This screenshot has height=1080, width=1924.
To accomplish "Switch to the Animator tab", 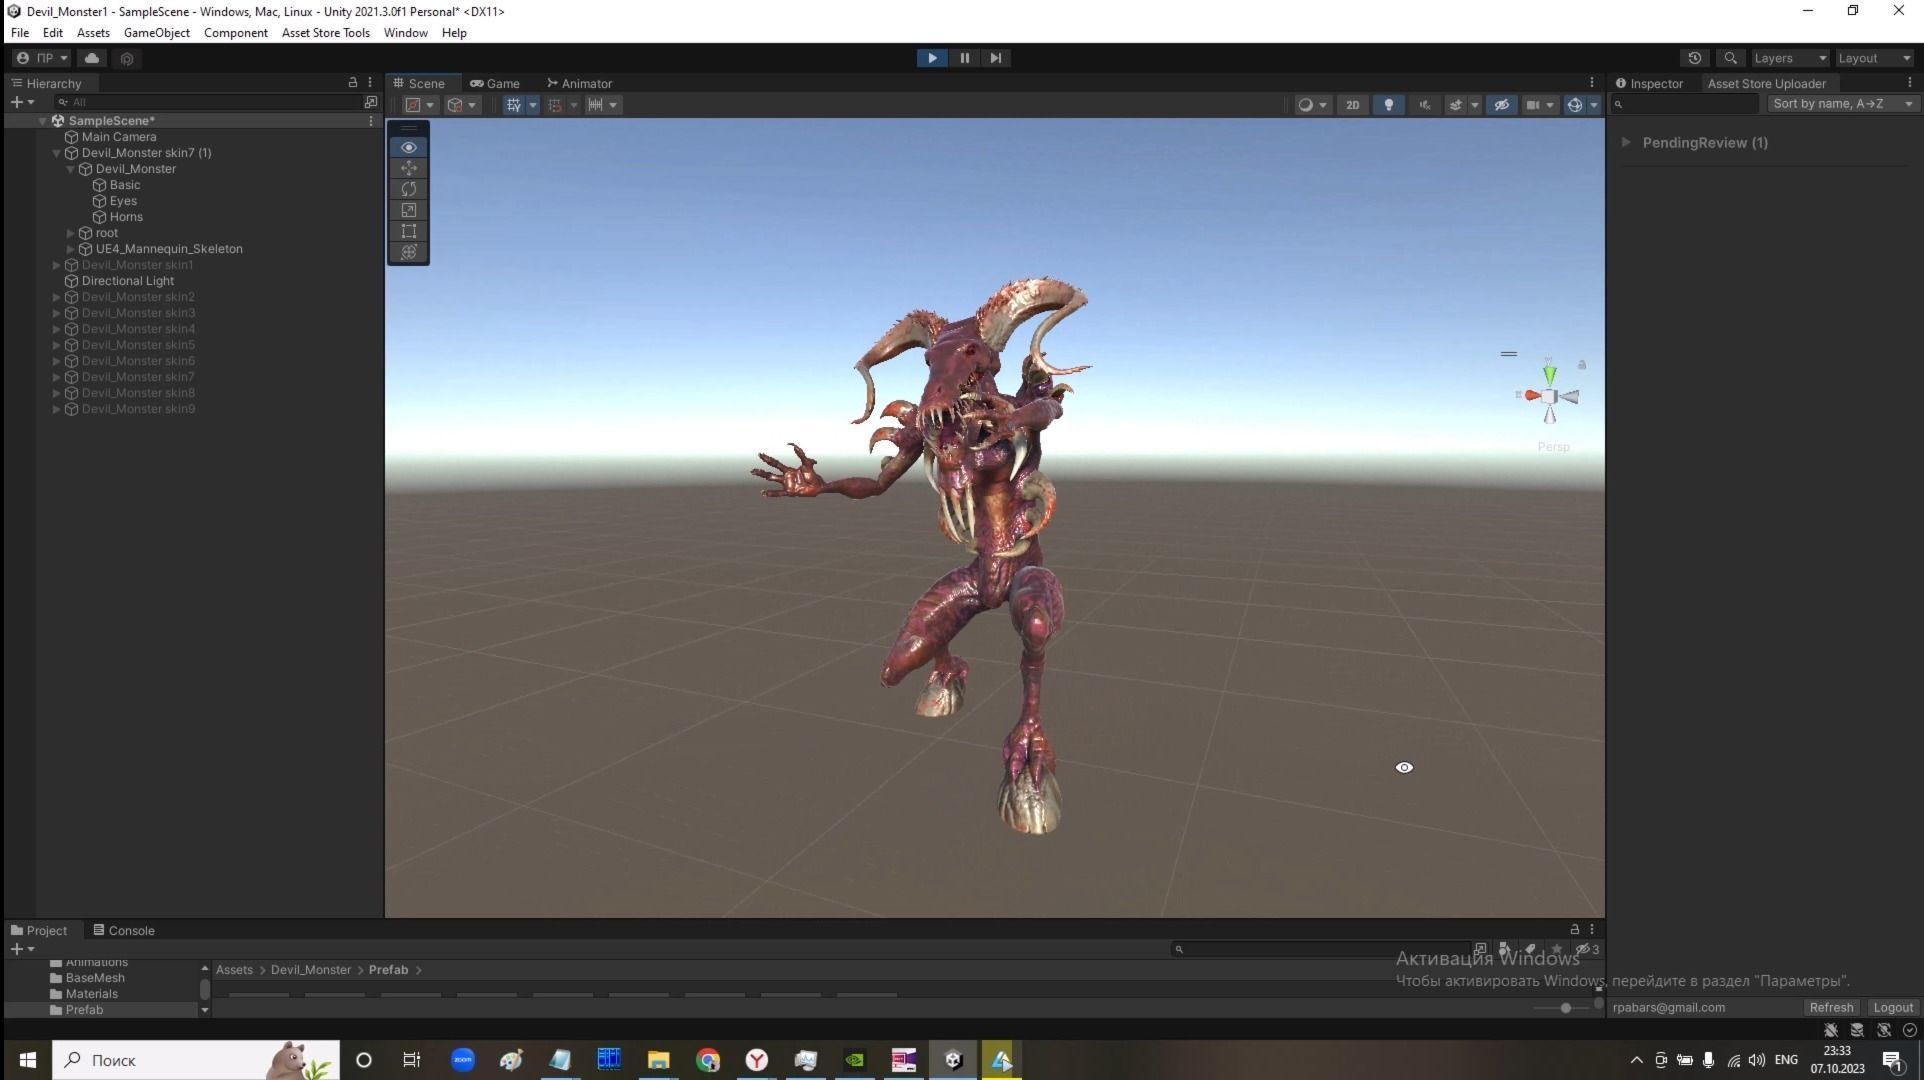I will 579,83.
